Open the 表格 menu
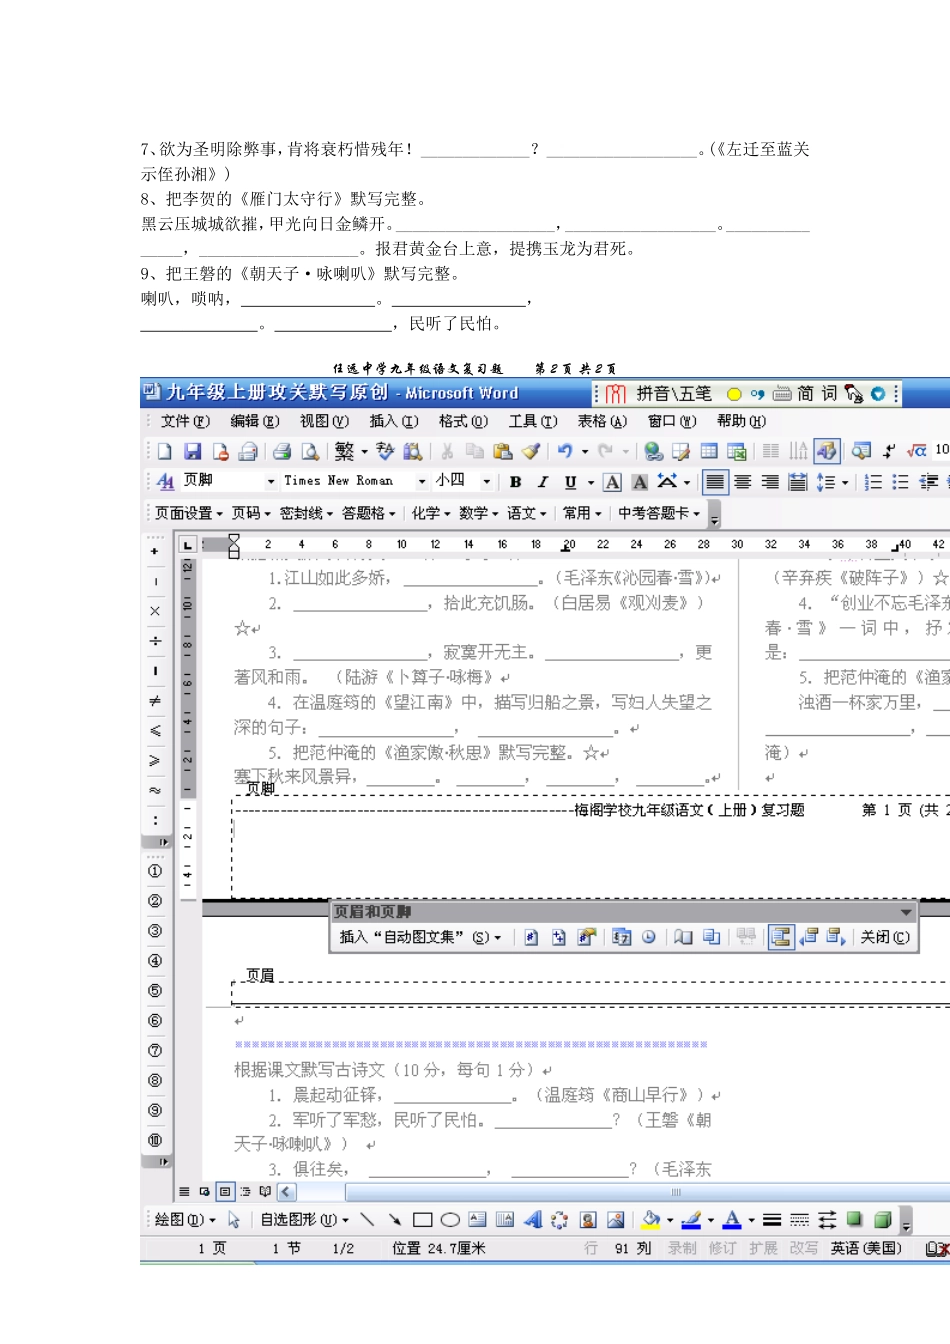 point(602,421)
